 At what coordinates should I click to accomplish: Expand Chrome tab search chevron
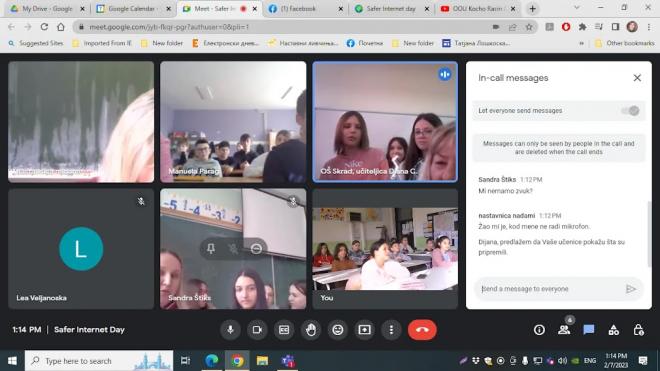(x=577, y=8)
